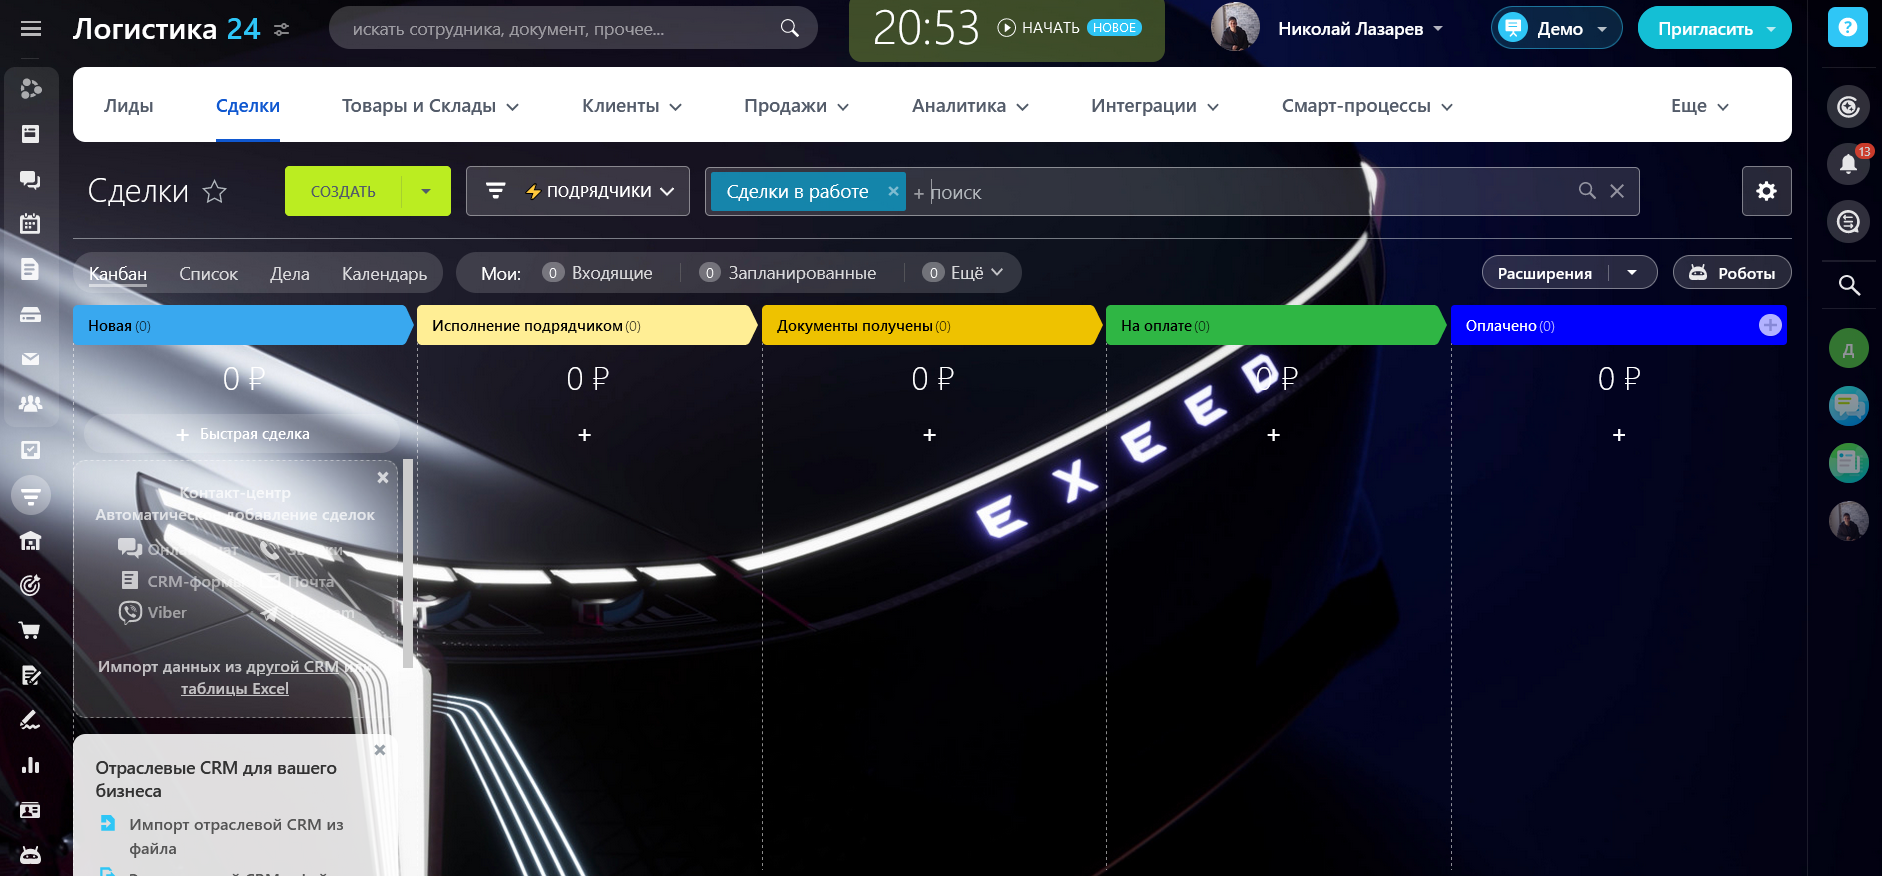Open the 'таблицы Excel' import link

(234, 688)
